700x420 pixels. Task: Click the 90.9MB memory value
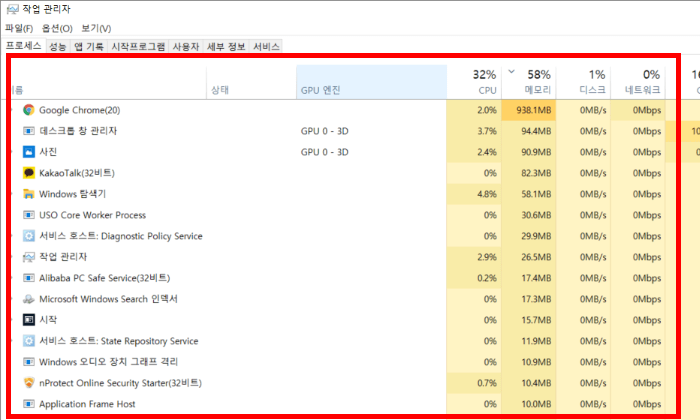pyautogui.click(x=536, y=152)
